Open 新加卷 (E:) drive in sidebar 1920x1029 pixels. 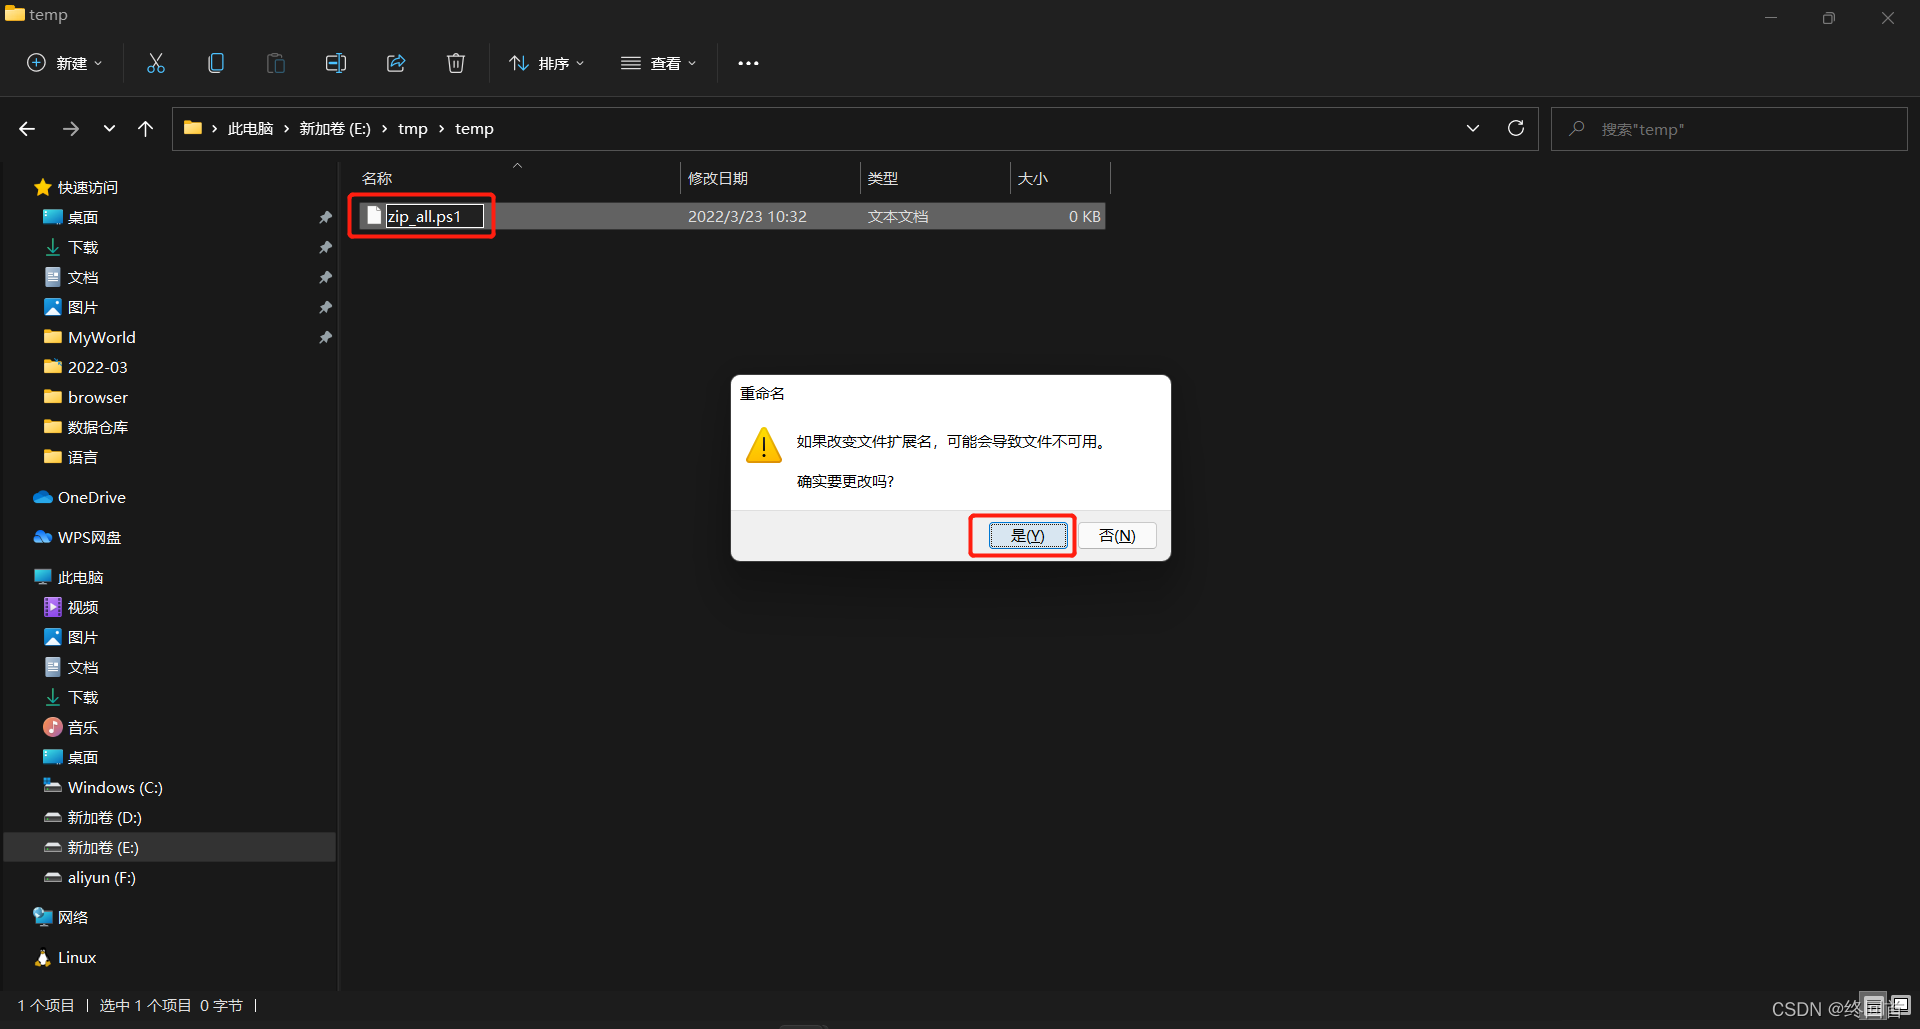(x=103, y=847)
